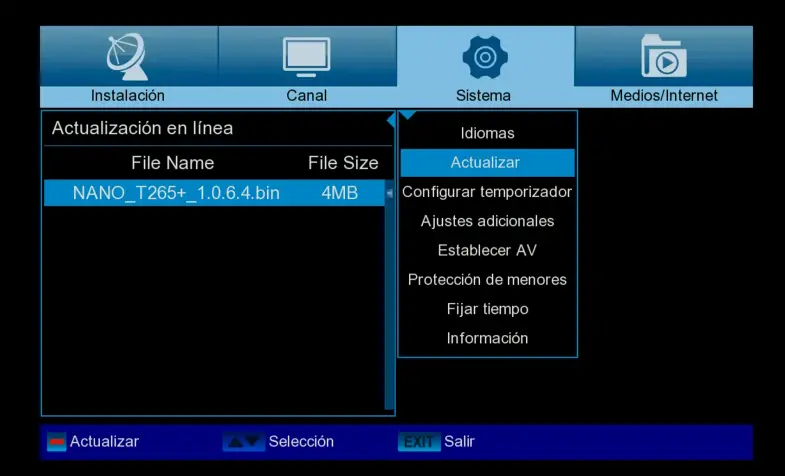Select the media folder Medios/Internet icon
Viewport: 785px width, 476px height.
tap(664, 56)
